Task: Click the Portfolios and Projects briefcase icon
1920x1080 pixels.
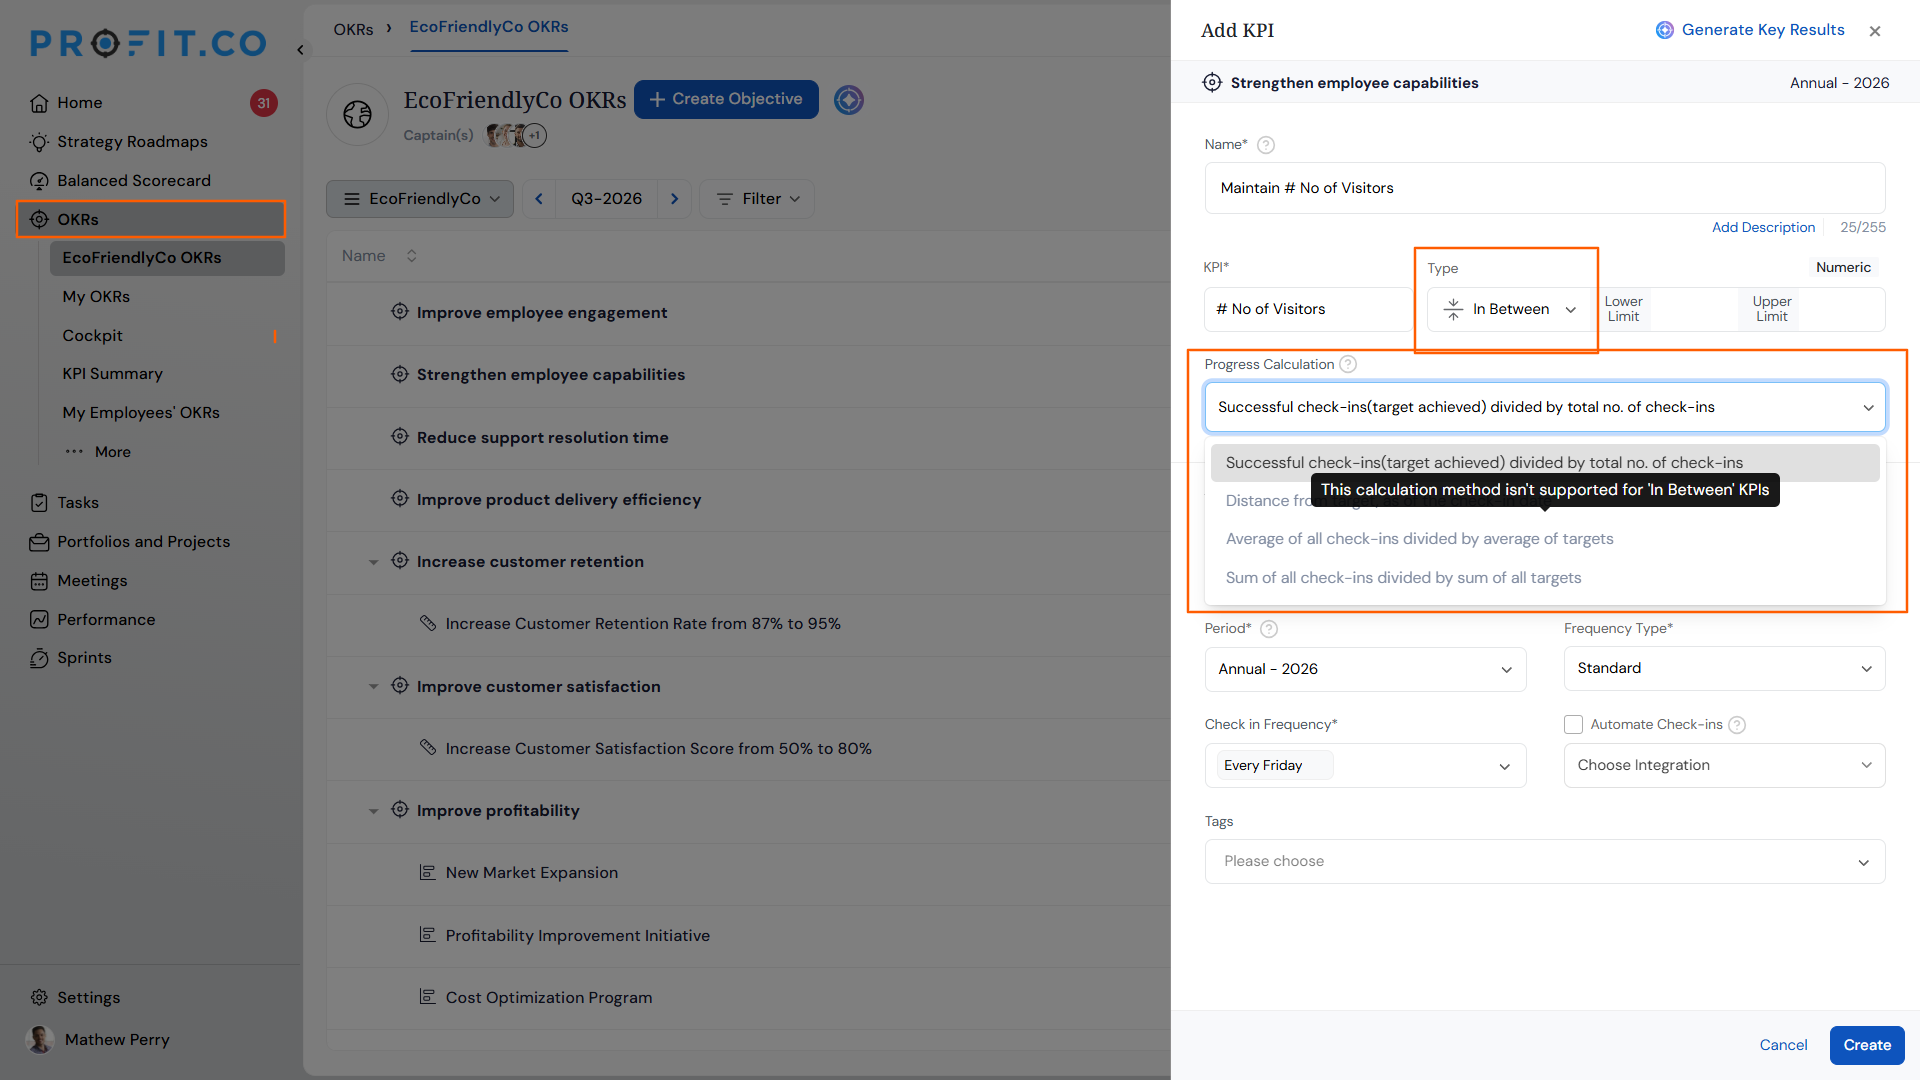Action: click(39, 542)
